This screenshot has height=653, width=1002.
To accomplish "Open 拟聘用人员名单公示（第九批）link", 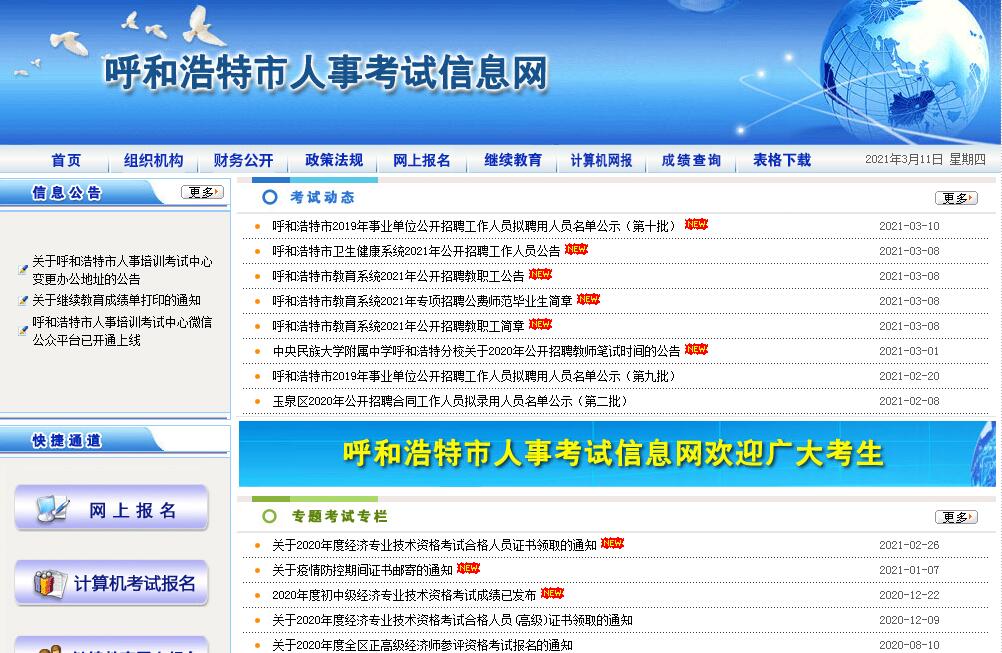I will [474, 376].
